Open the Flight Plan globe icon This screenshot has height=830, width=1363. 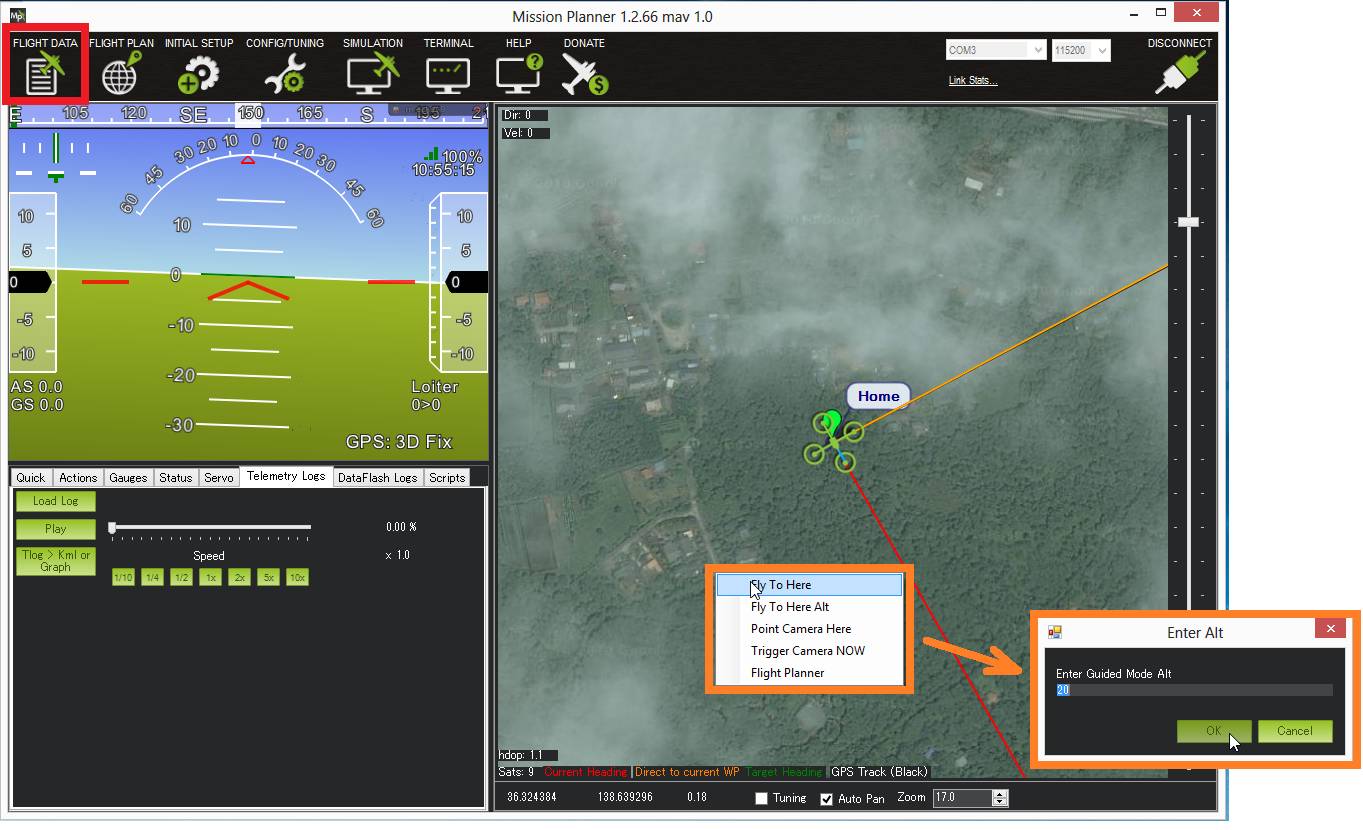click(121, 73)
